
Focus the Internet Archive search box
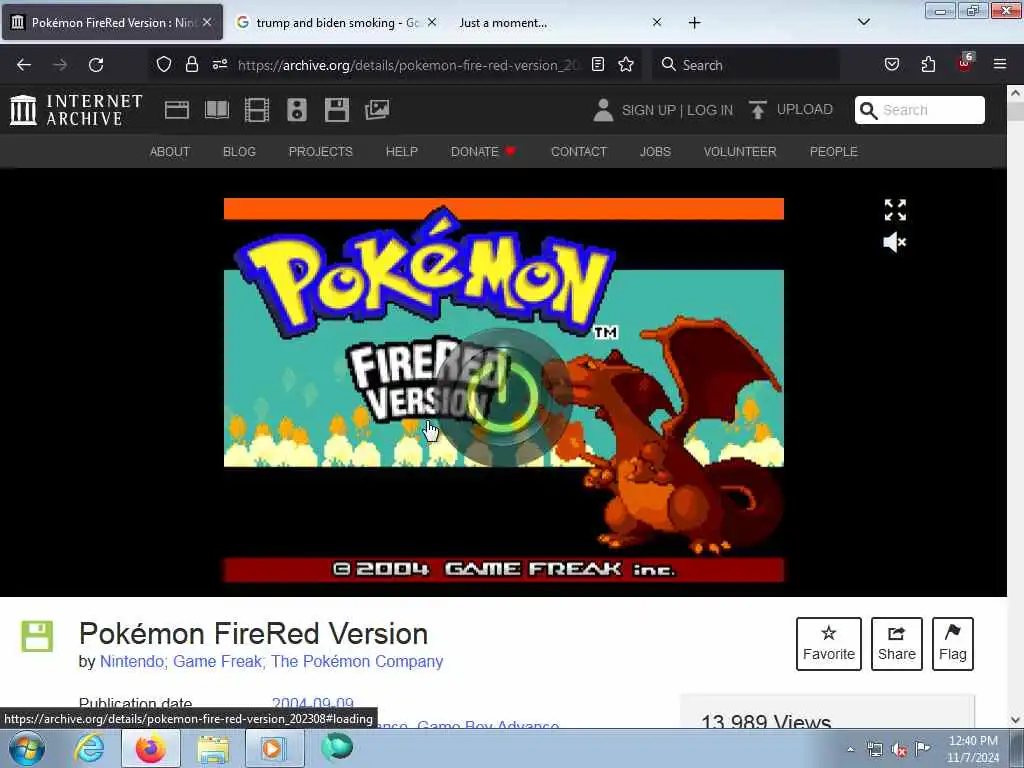pyautogui.click(x=920, y=110)
